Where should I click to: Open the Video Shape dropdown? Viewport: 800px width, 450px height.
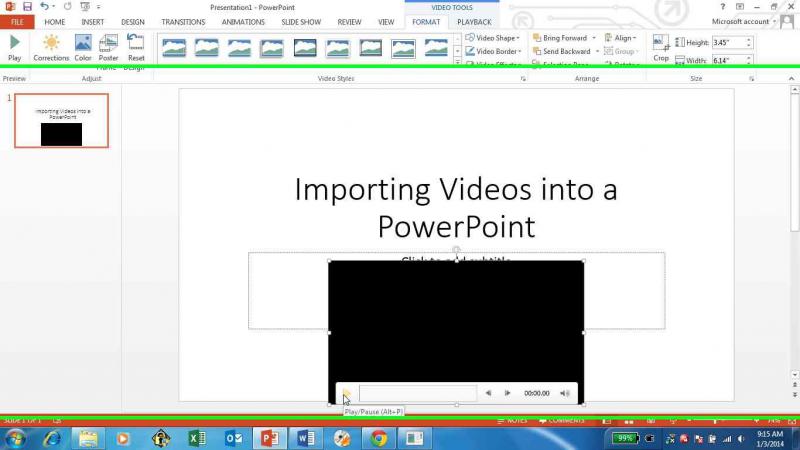492,38
